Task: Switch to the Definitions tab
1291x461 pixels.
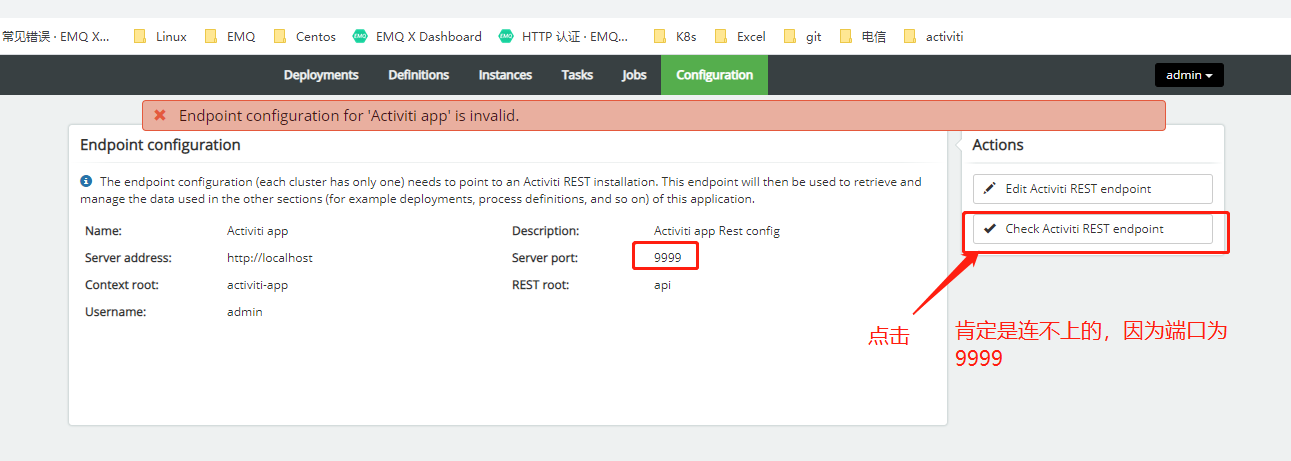Action: [x=419, y=75]
